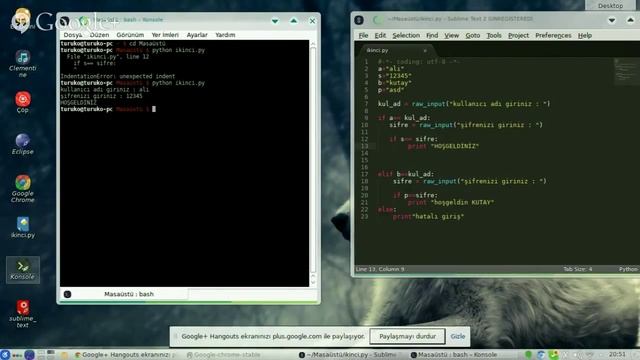This screenshot has height=360, width=640.
Task: Open the Goto menu in Sublime Text
Action: (x=473, y=36)
